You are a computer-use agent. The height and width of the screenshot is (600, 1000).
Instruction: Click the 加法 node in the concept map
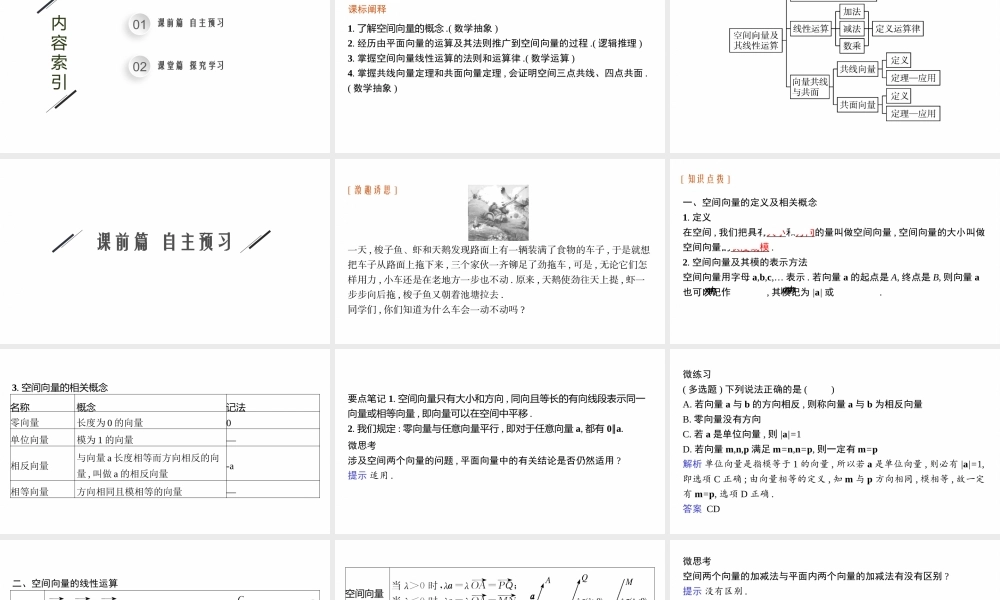coord(852,12)
